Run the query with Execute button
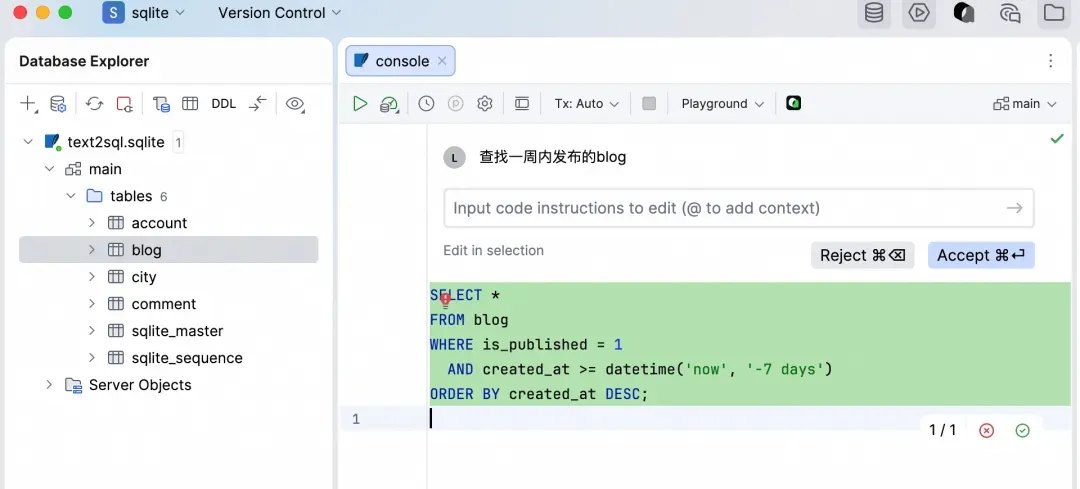 360,104
